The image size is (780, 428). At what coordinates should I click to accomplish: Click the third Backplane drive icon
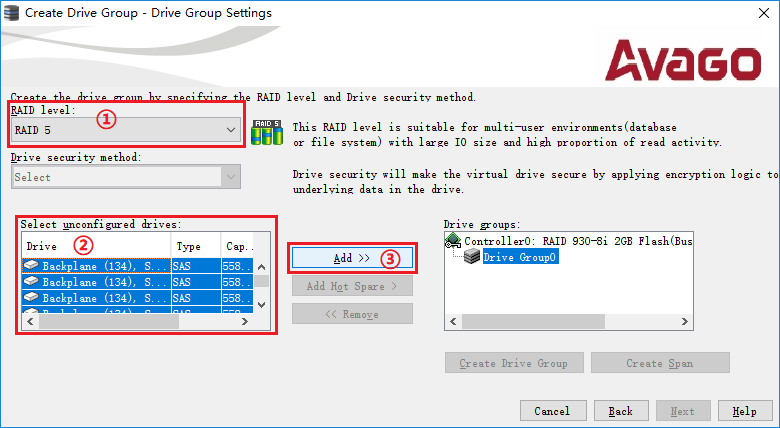(x=32, y=298)
